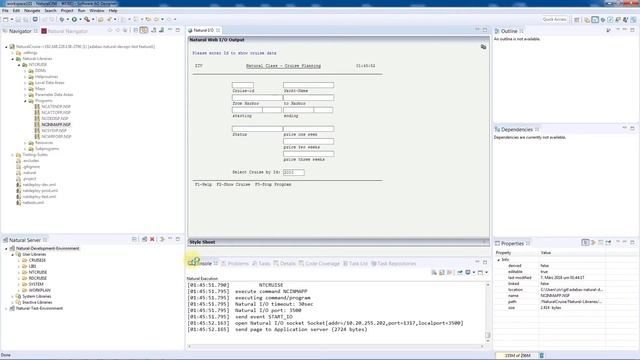Click the Quick Access field
The image size is (640, 360).
coord(554,19)
